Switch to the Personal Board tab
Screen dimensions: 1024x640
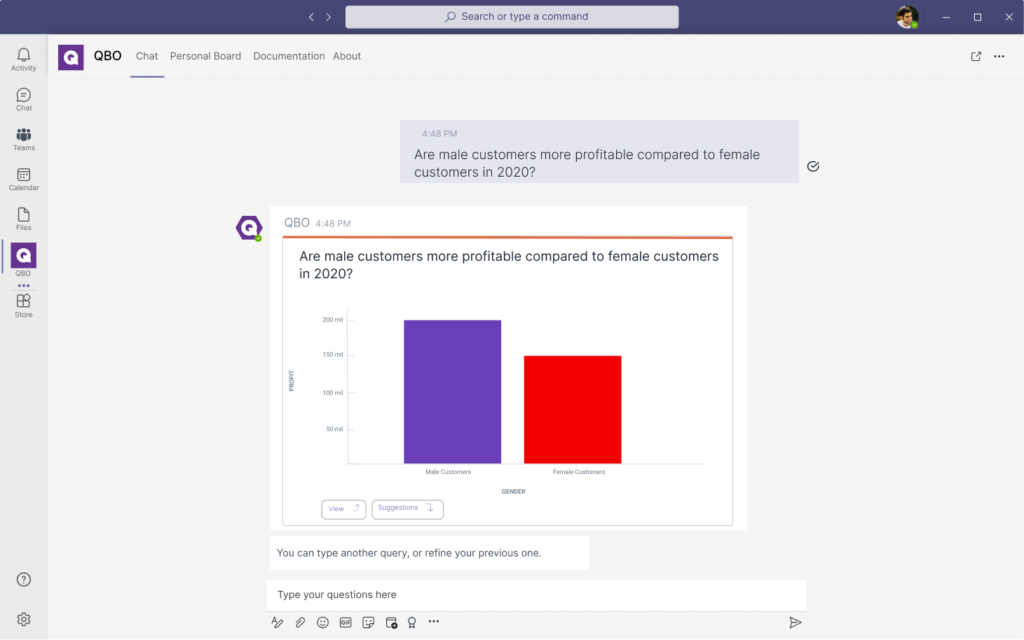point(205,56)
